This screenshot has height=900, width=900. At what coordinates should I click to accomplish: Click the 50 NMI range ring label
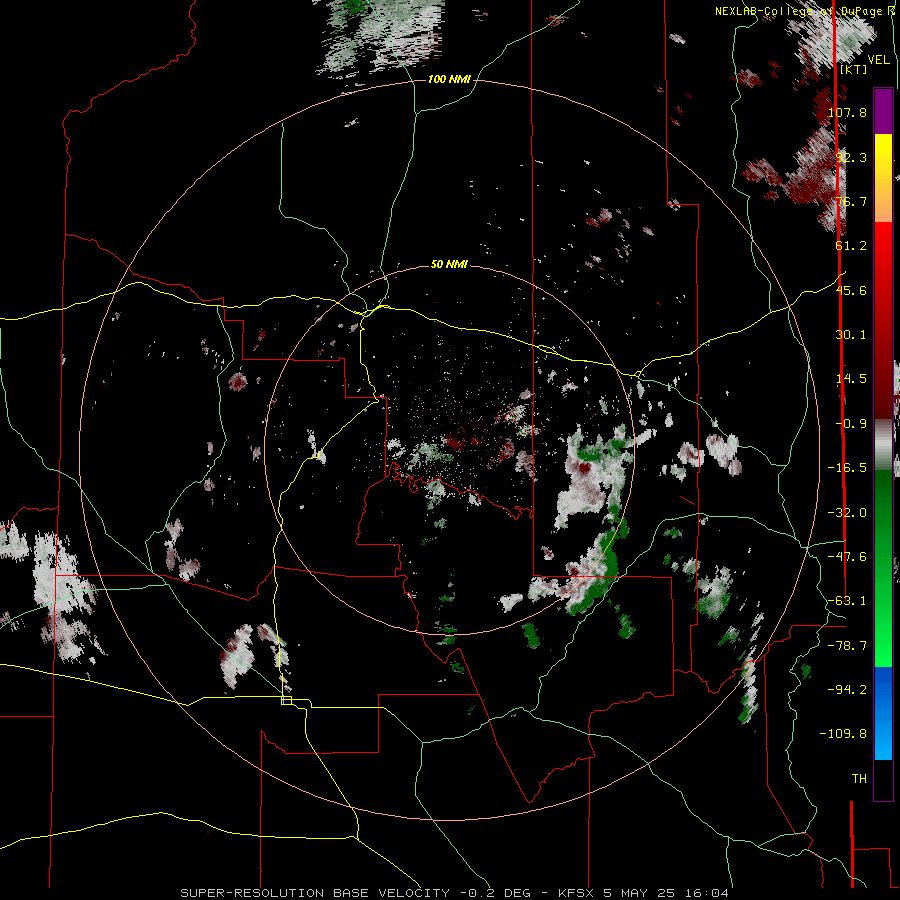click(449, 265)
